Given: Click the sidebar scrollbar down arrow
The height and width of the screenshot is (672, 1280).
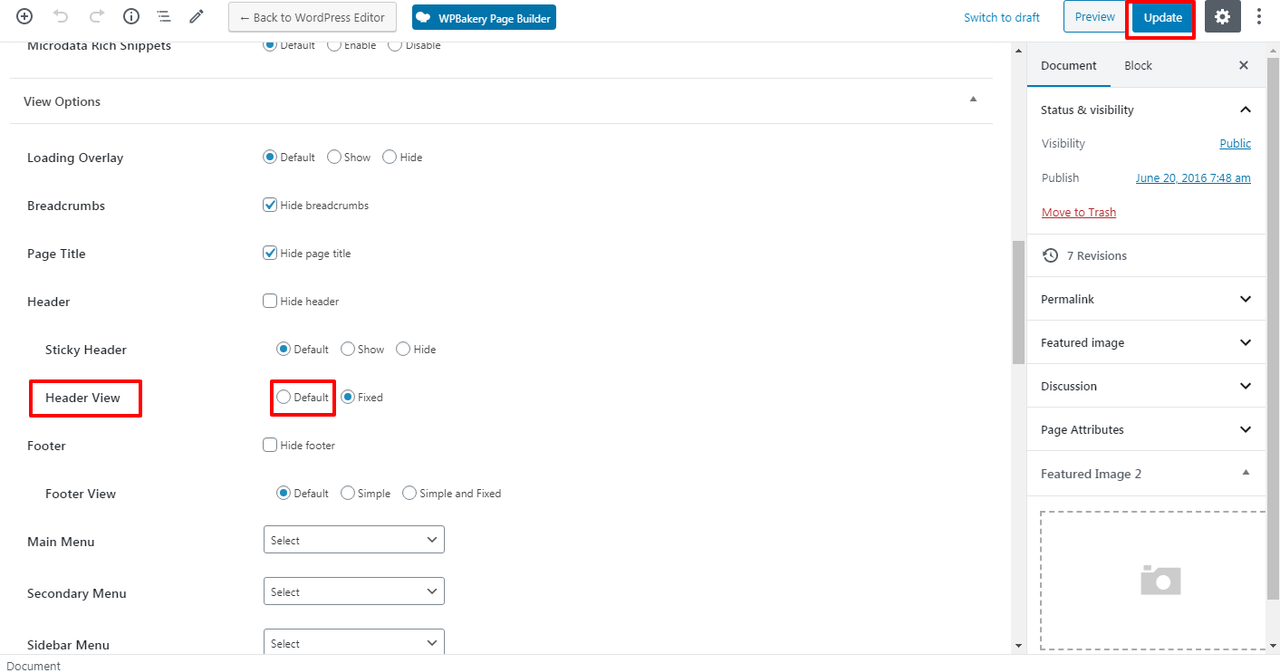Looking at the screenshot, I should point(1272,646).
